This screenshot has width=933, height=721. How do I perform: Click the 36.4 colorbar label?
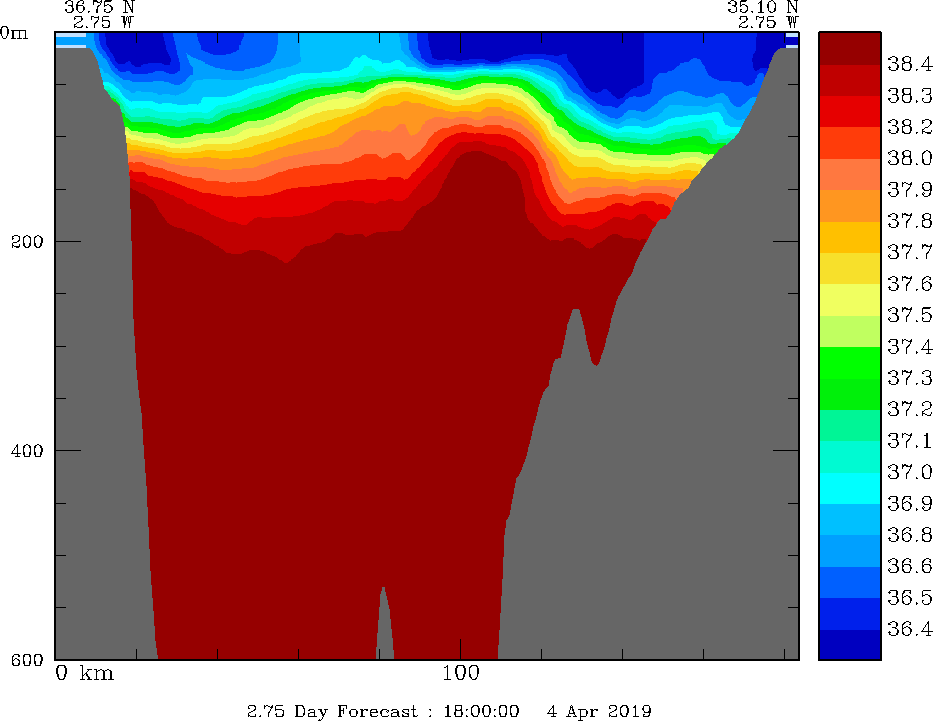910,629
